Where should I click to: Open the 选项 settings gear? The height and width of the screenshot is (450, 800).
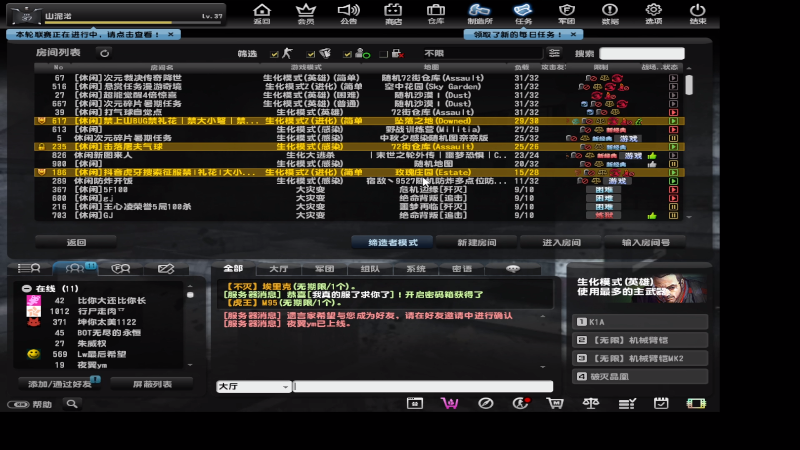coord(654,14)
